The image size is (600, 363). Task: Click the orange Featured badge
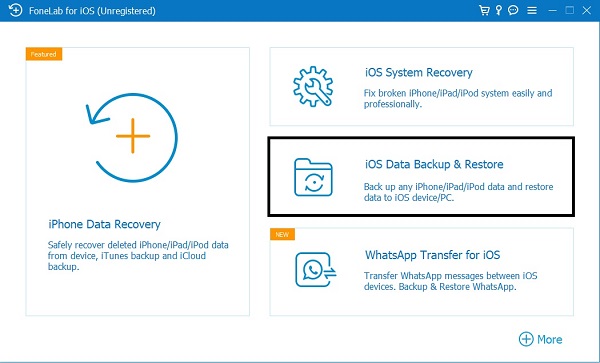[x=44, y=54]
